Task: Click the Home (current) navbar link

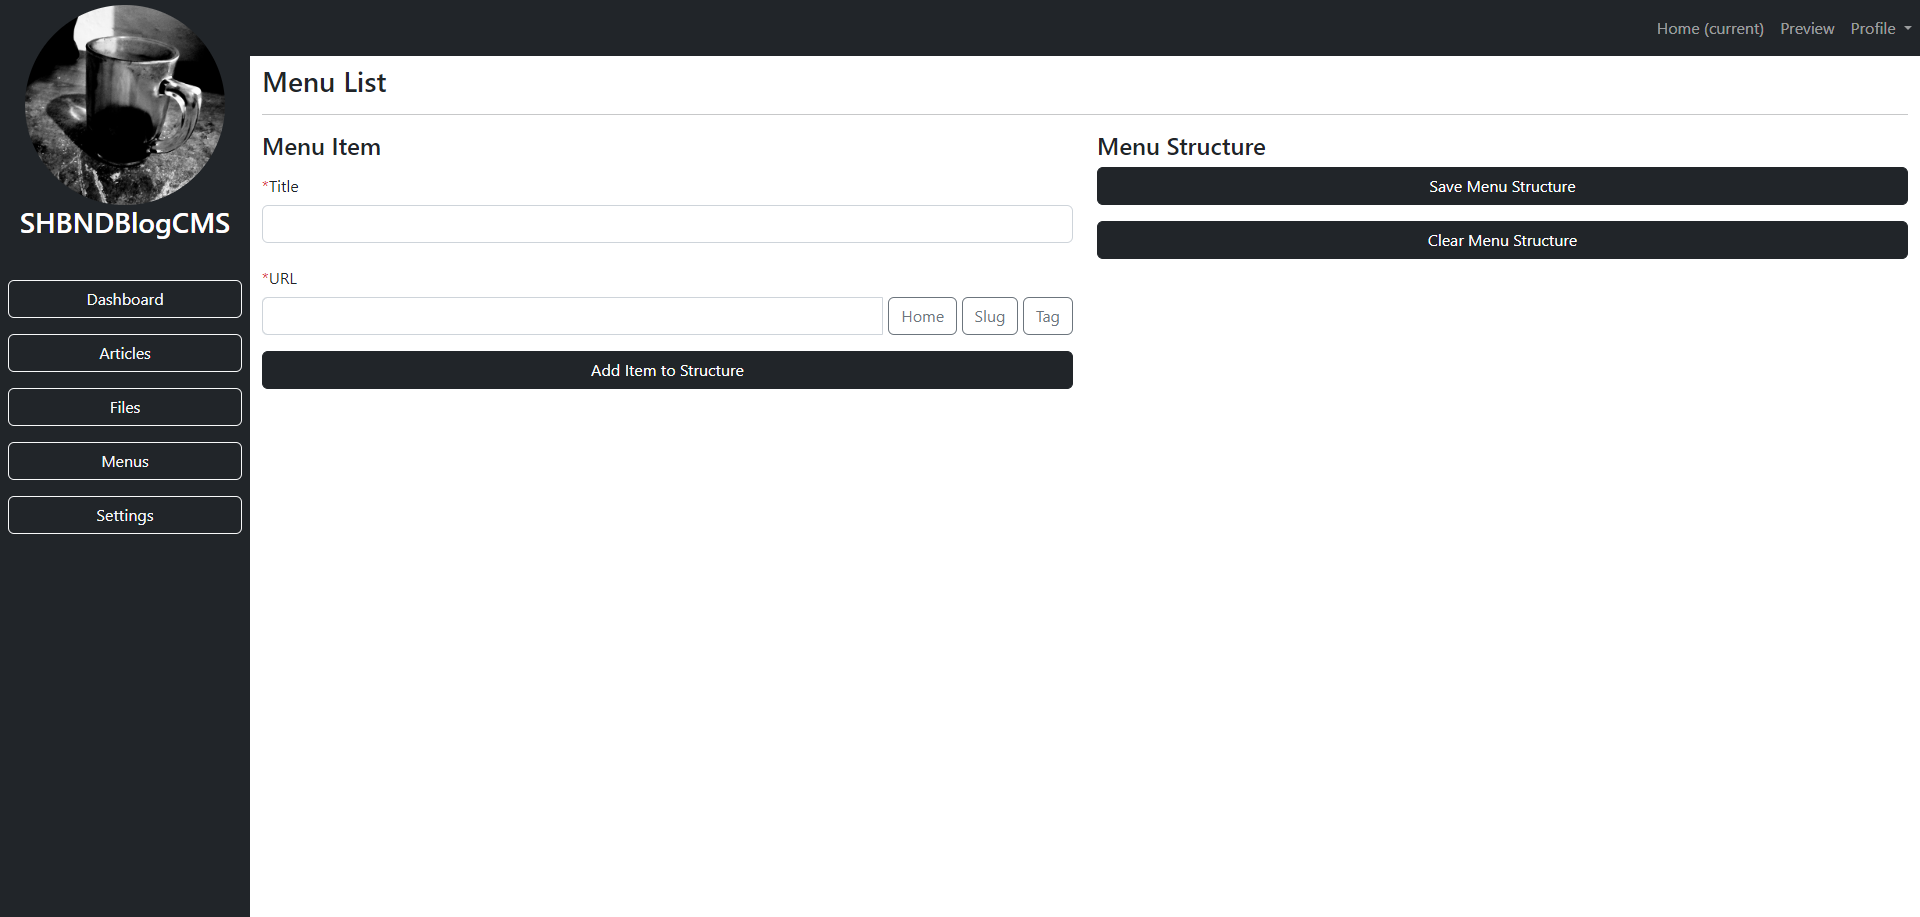Action: pos(1710,28)
